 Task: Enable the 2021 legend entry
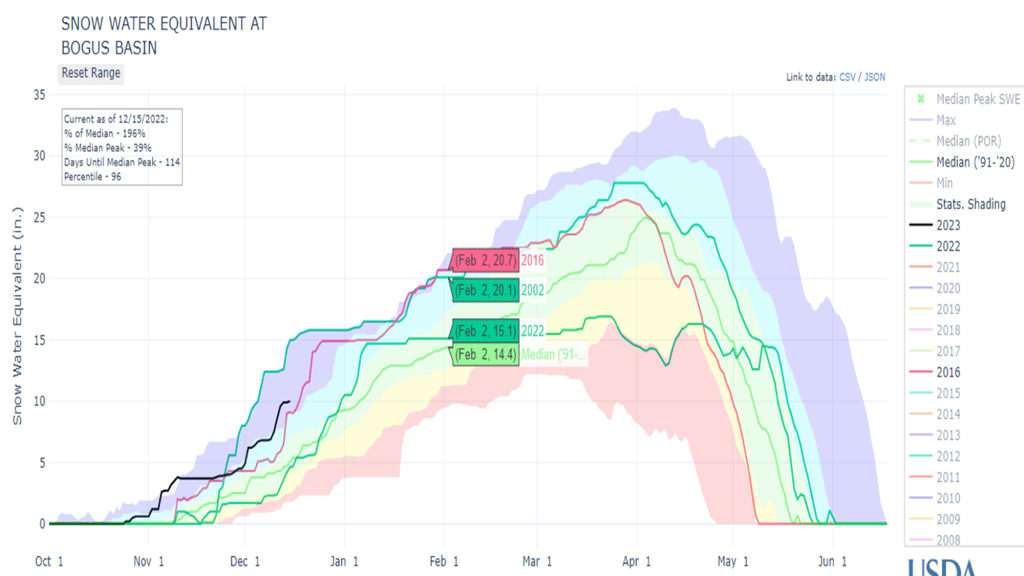(x=948, y=267)
